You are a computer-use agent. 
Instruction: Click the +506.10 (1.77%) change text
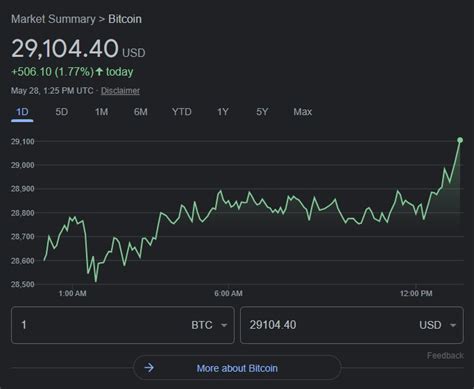[x=52, y=72]
